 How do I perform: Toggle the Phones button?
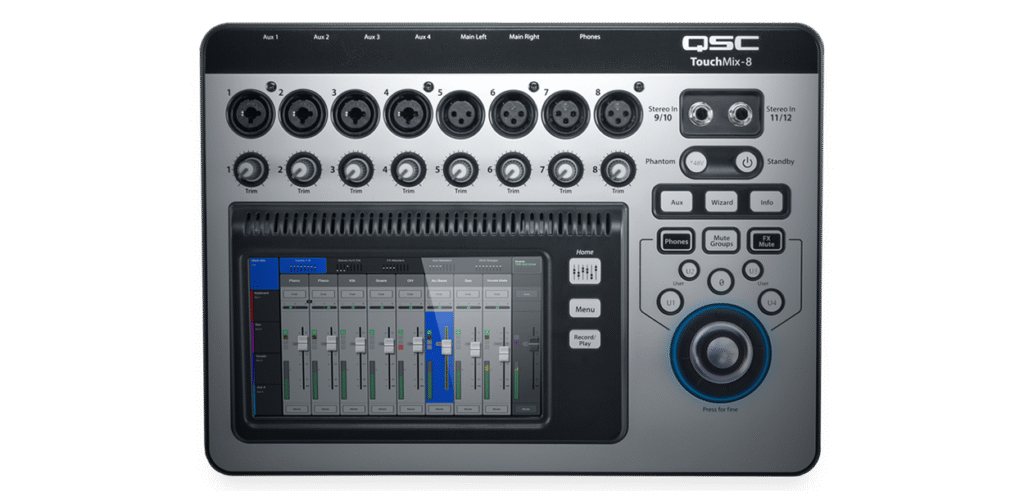pyautogui.click(x=676, y=241)
